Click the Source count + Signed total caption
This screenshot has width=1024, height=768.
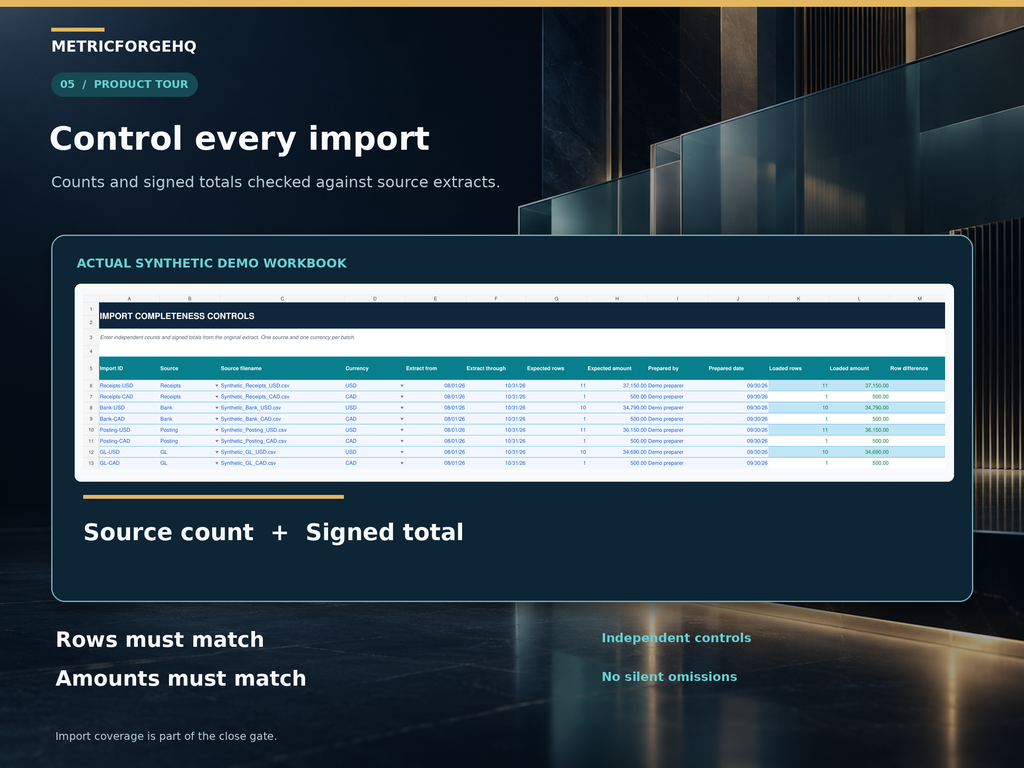click(274, 532)
